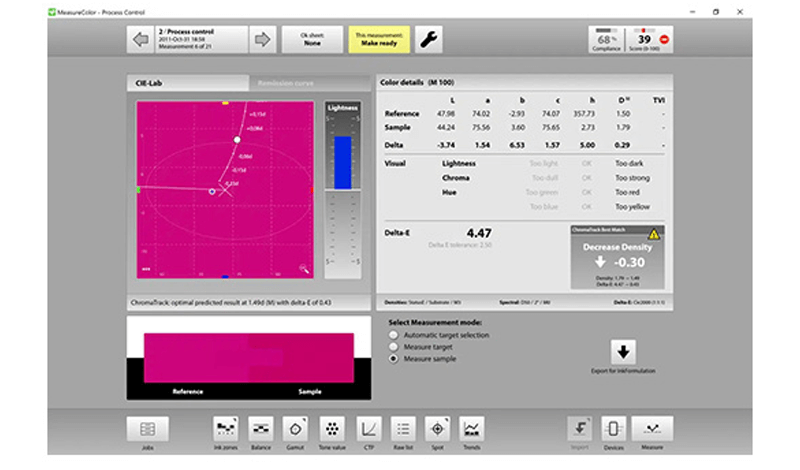Click the Too red hue label
The height and width of the screenshot is (470, 800).
(627, 192)
